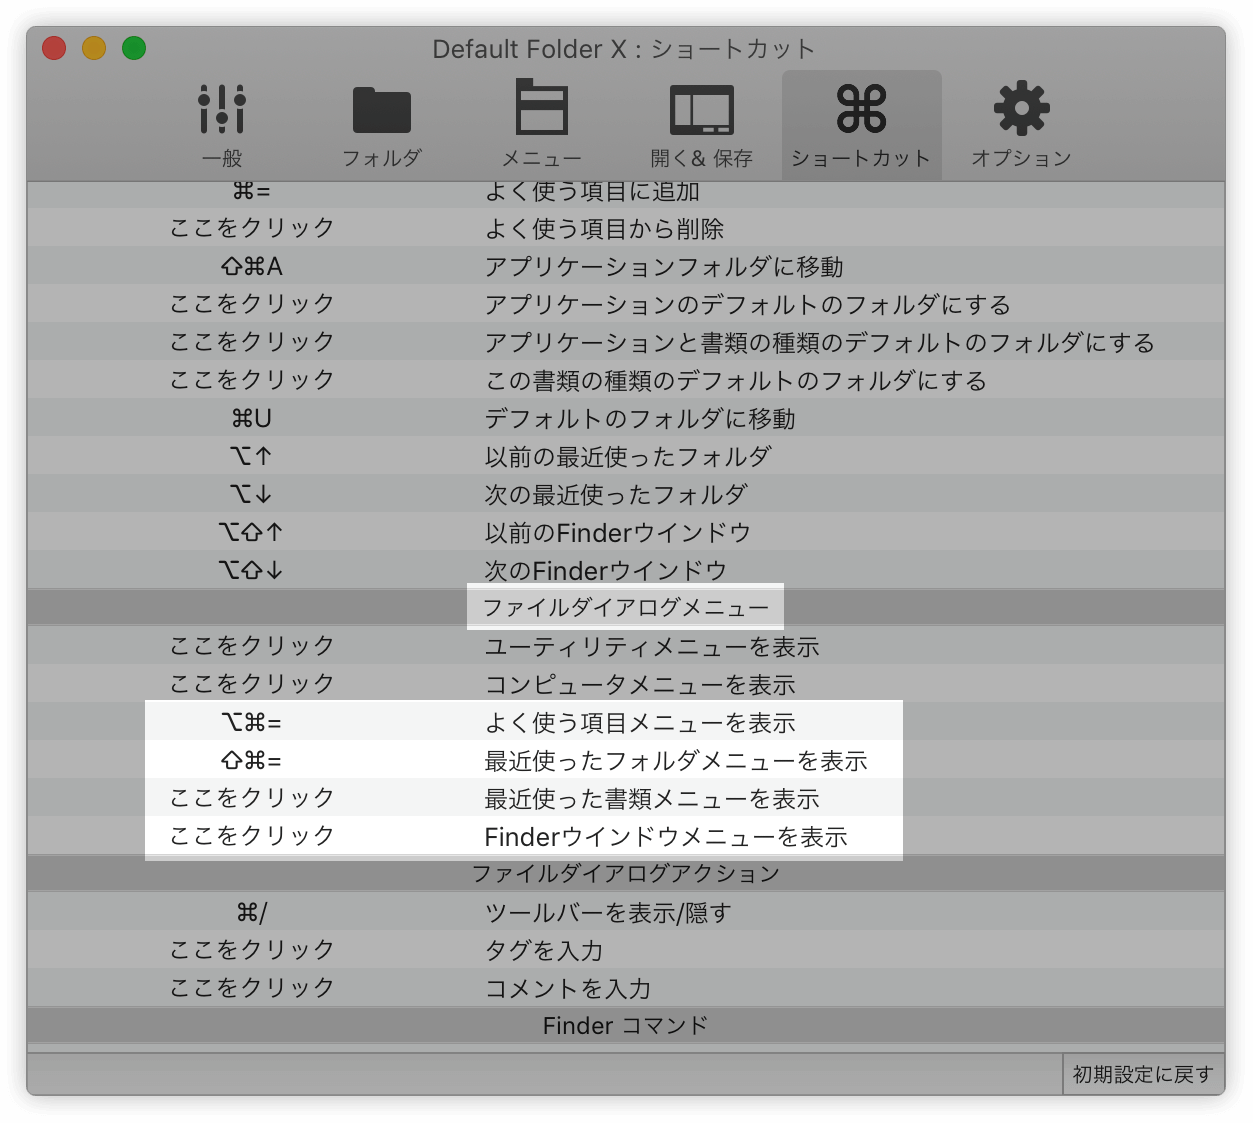
Task: Open the メニュー preferences icon
Action: pos(541,125)
